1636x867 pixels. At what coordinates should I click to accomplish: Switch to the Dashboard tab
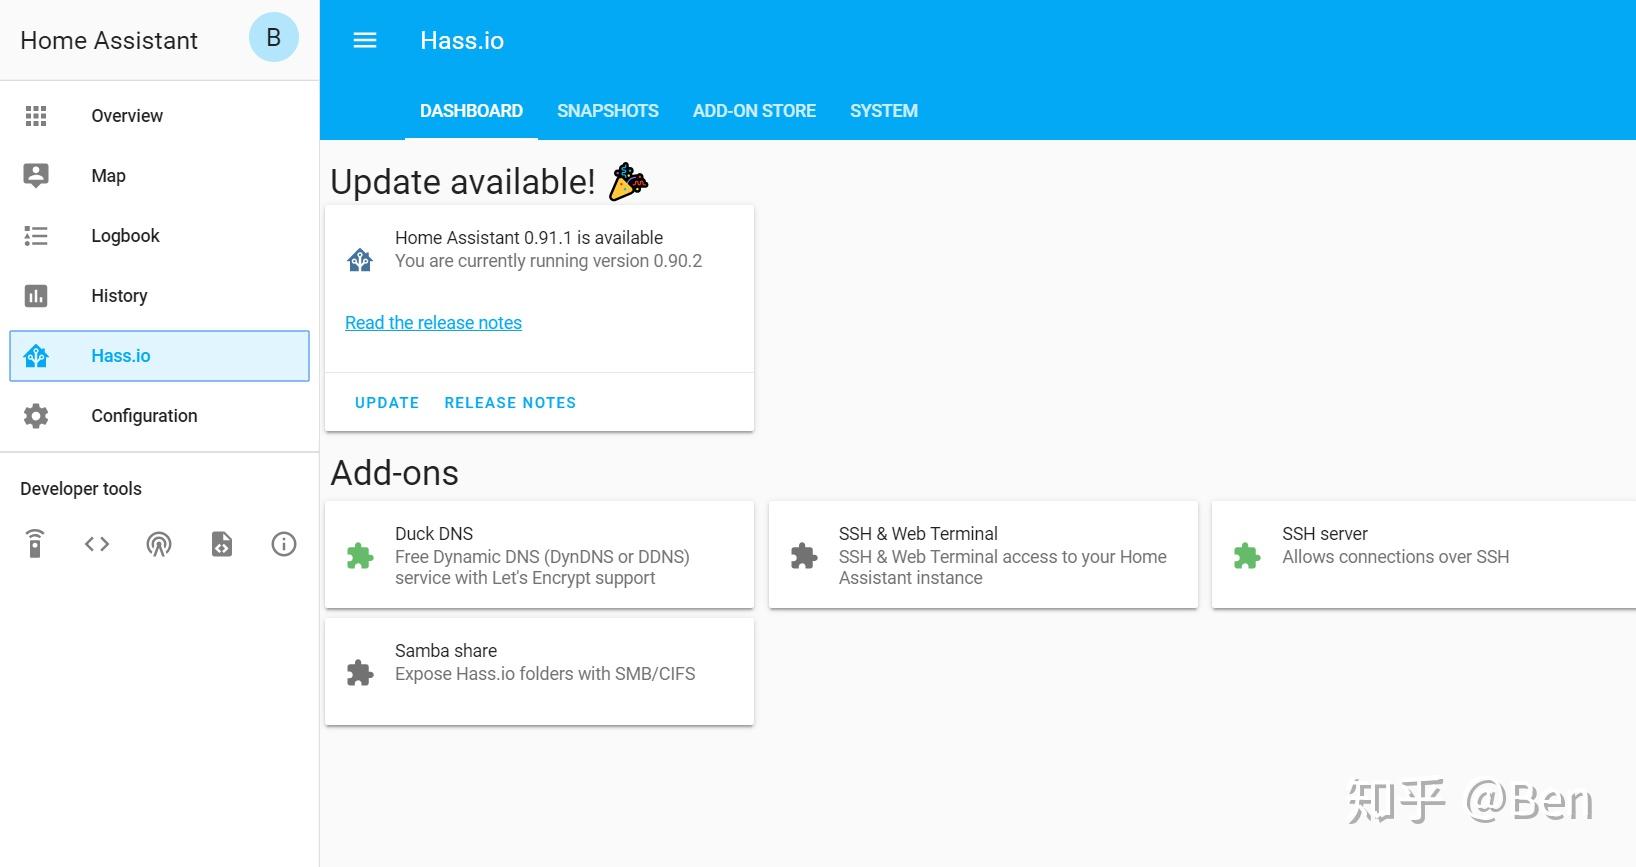pos(471,111)
